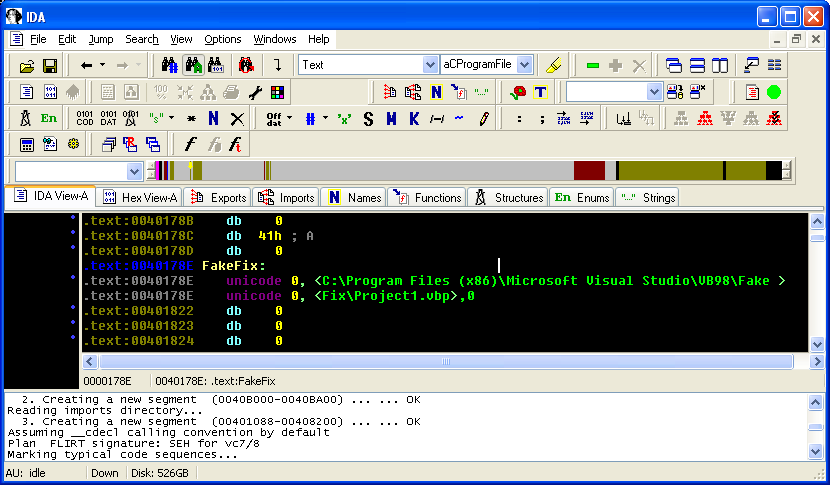Click the blue N rename icon beside the asterisk

pos(213,118)
